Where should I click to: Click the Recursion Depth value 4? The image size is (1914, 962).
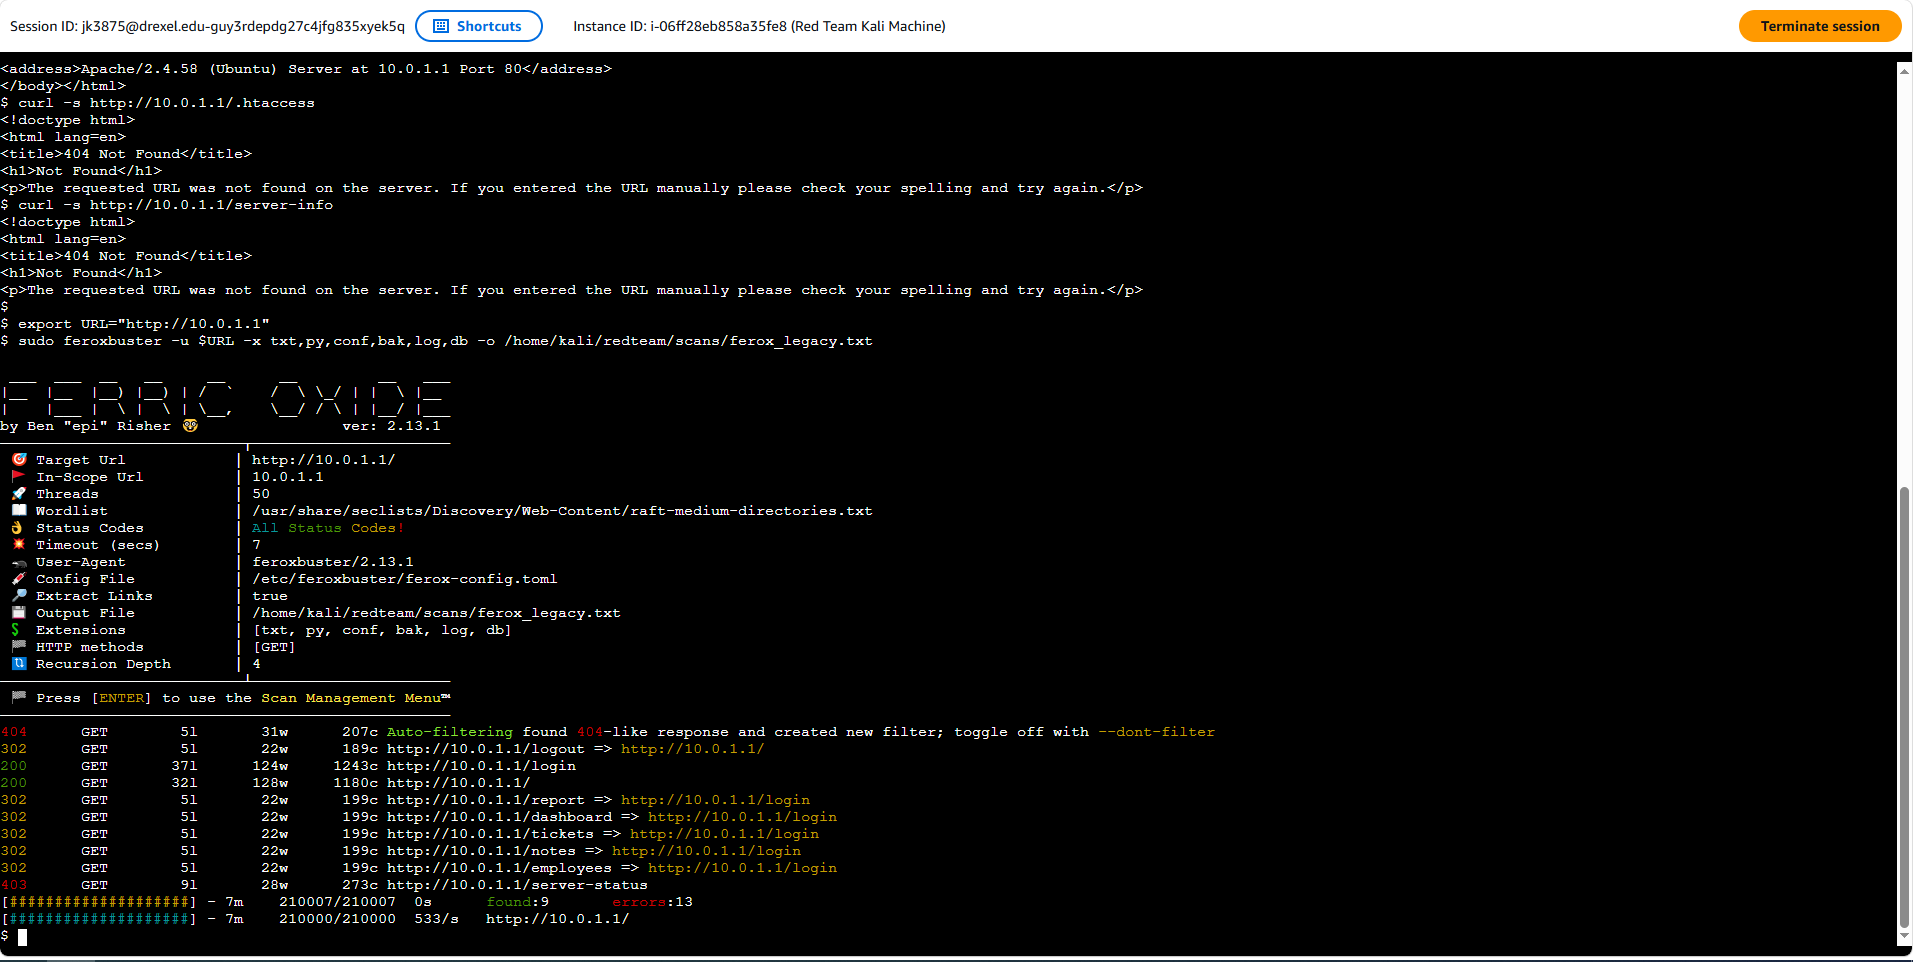pyautogui.click(x=257, y=663)
